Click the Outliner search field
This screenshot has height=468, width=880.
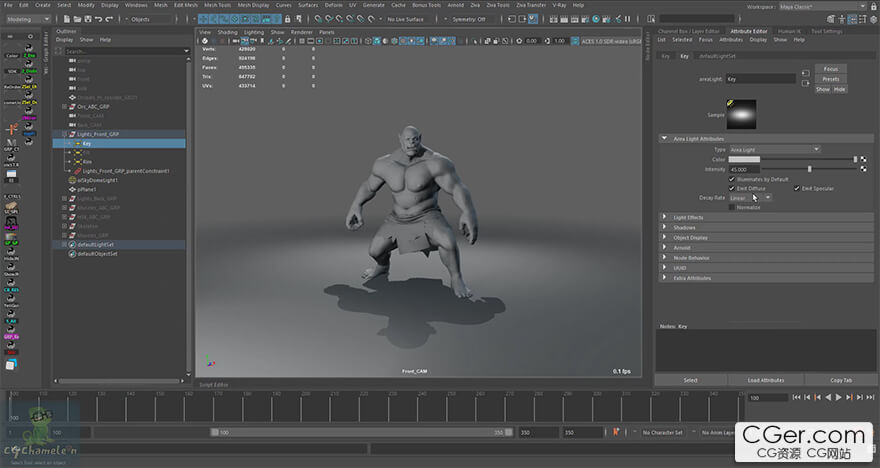click(126, 51)
